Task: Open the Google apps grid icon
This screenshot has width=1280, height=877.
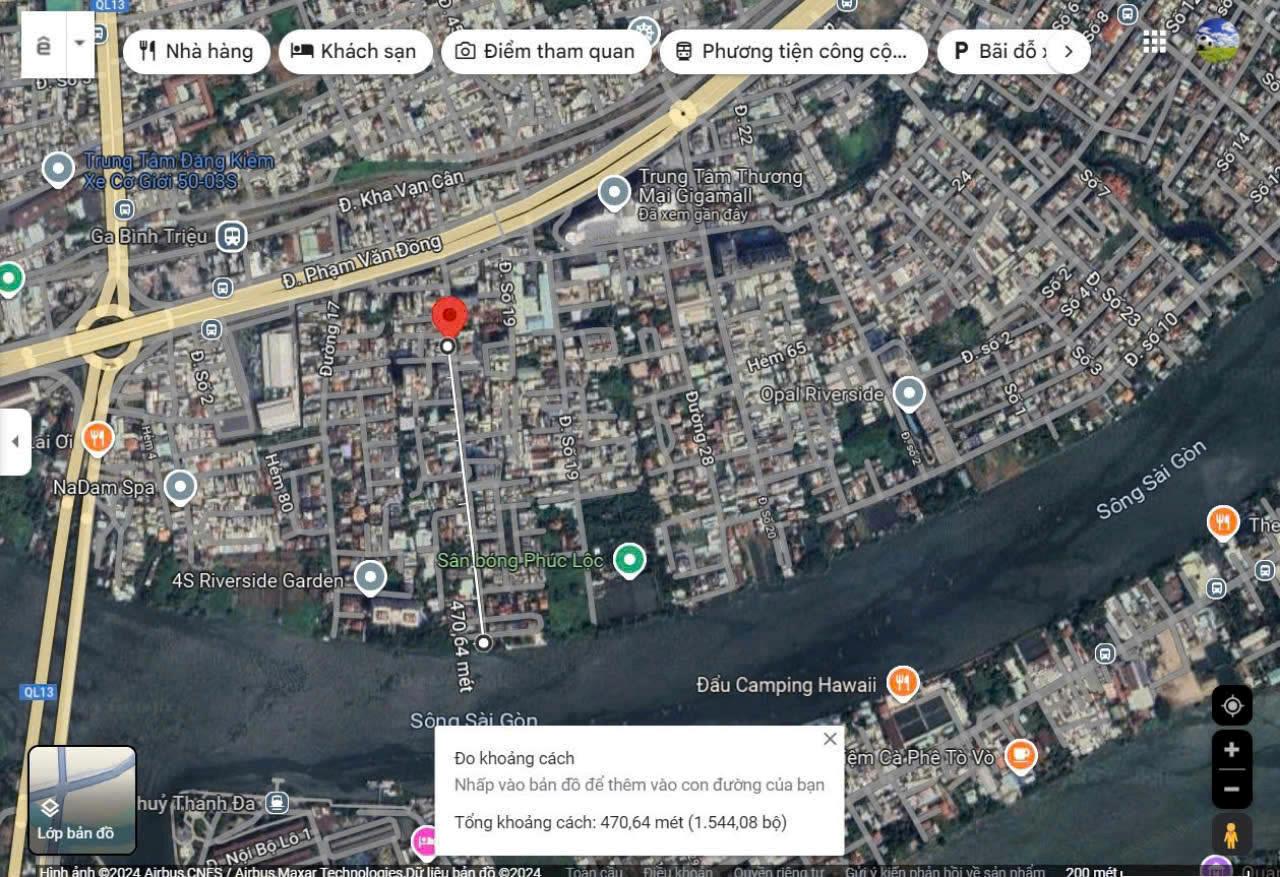Action: point(1154,41)
